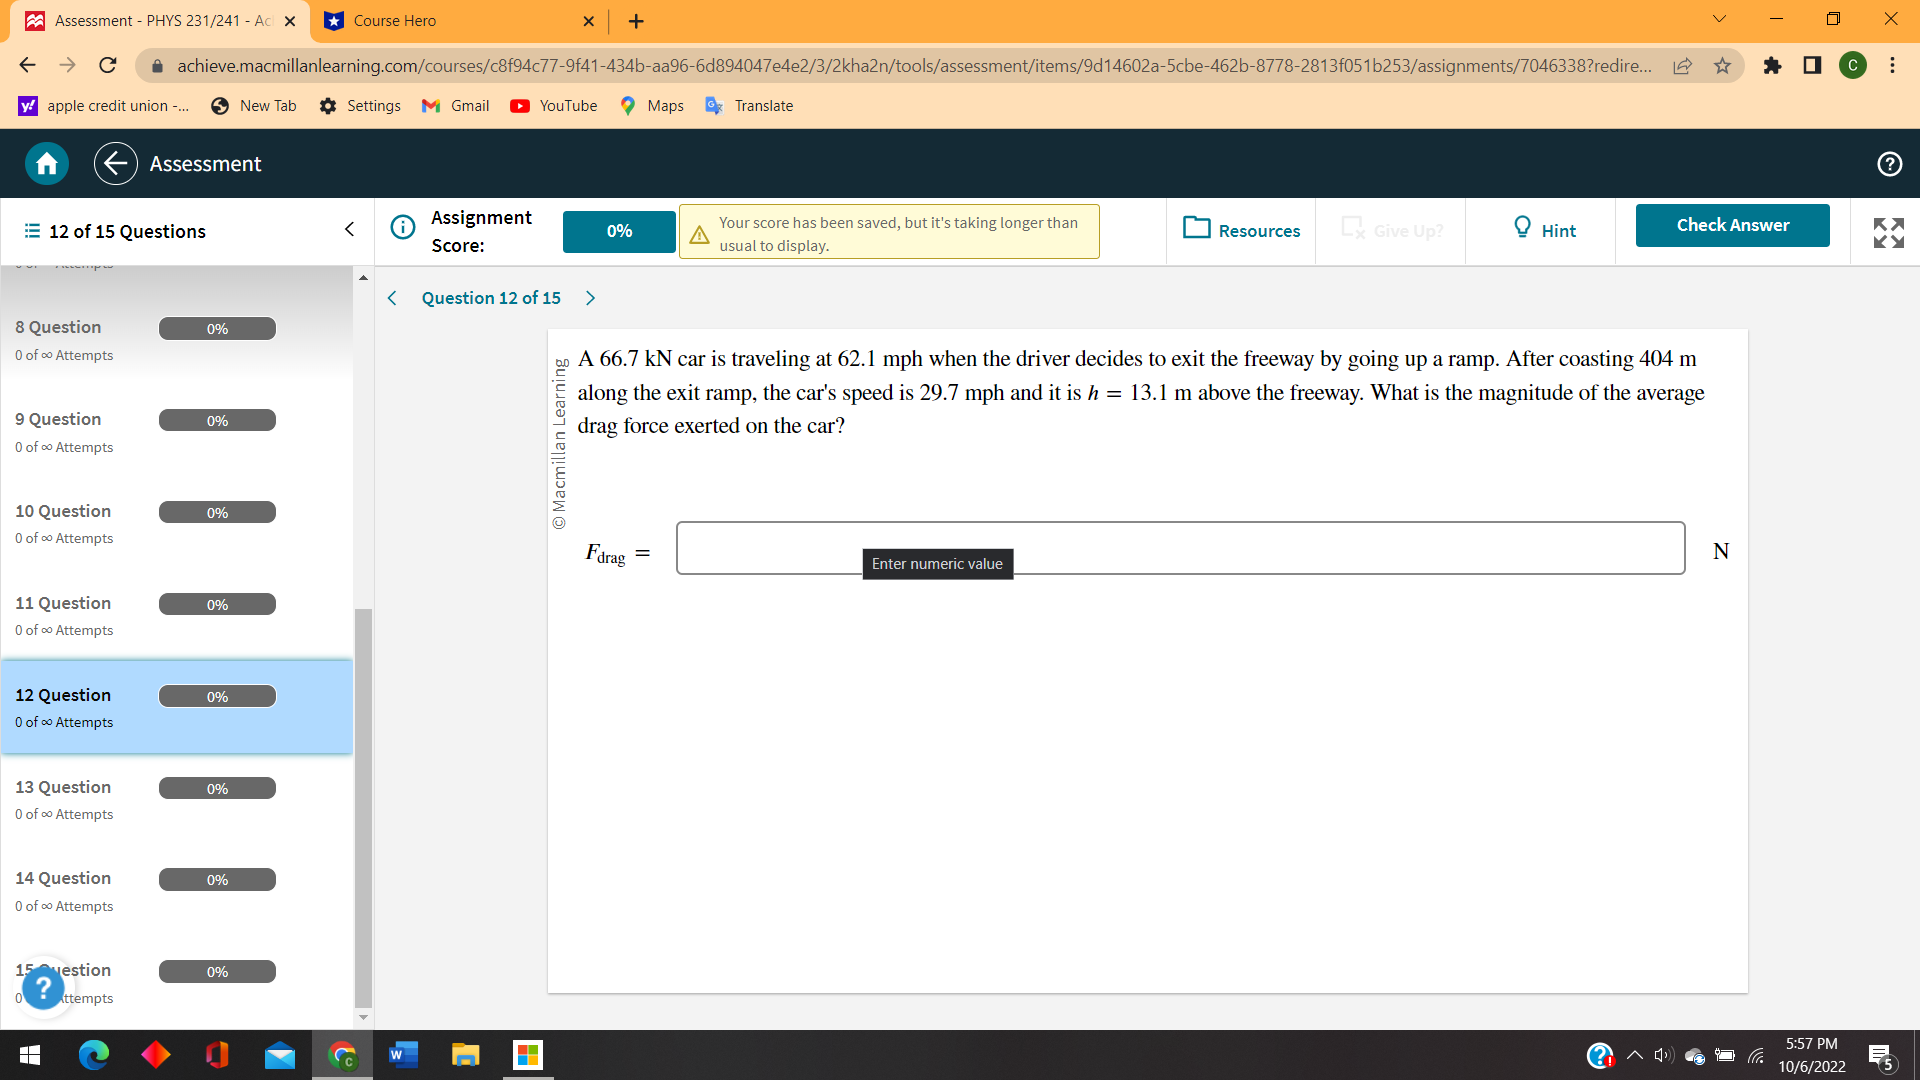Bookmark page with the star icon
This screenshot has width=1920, height=1080.
tap(1722, 66)
